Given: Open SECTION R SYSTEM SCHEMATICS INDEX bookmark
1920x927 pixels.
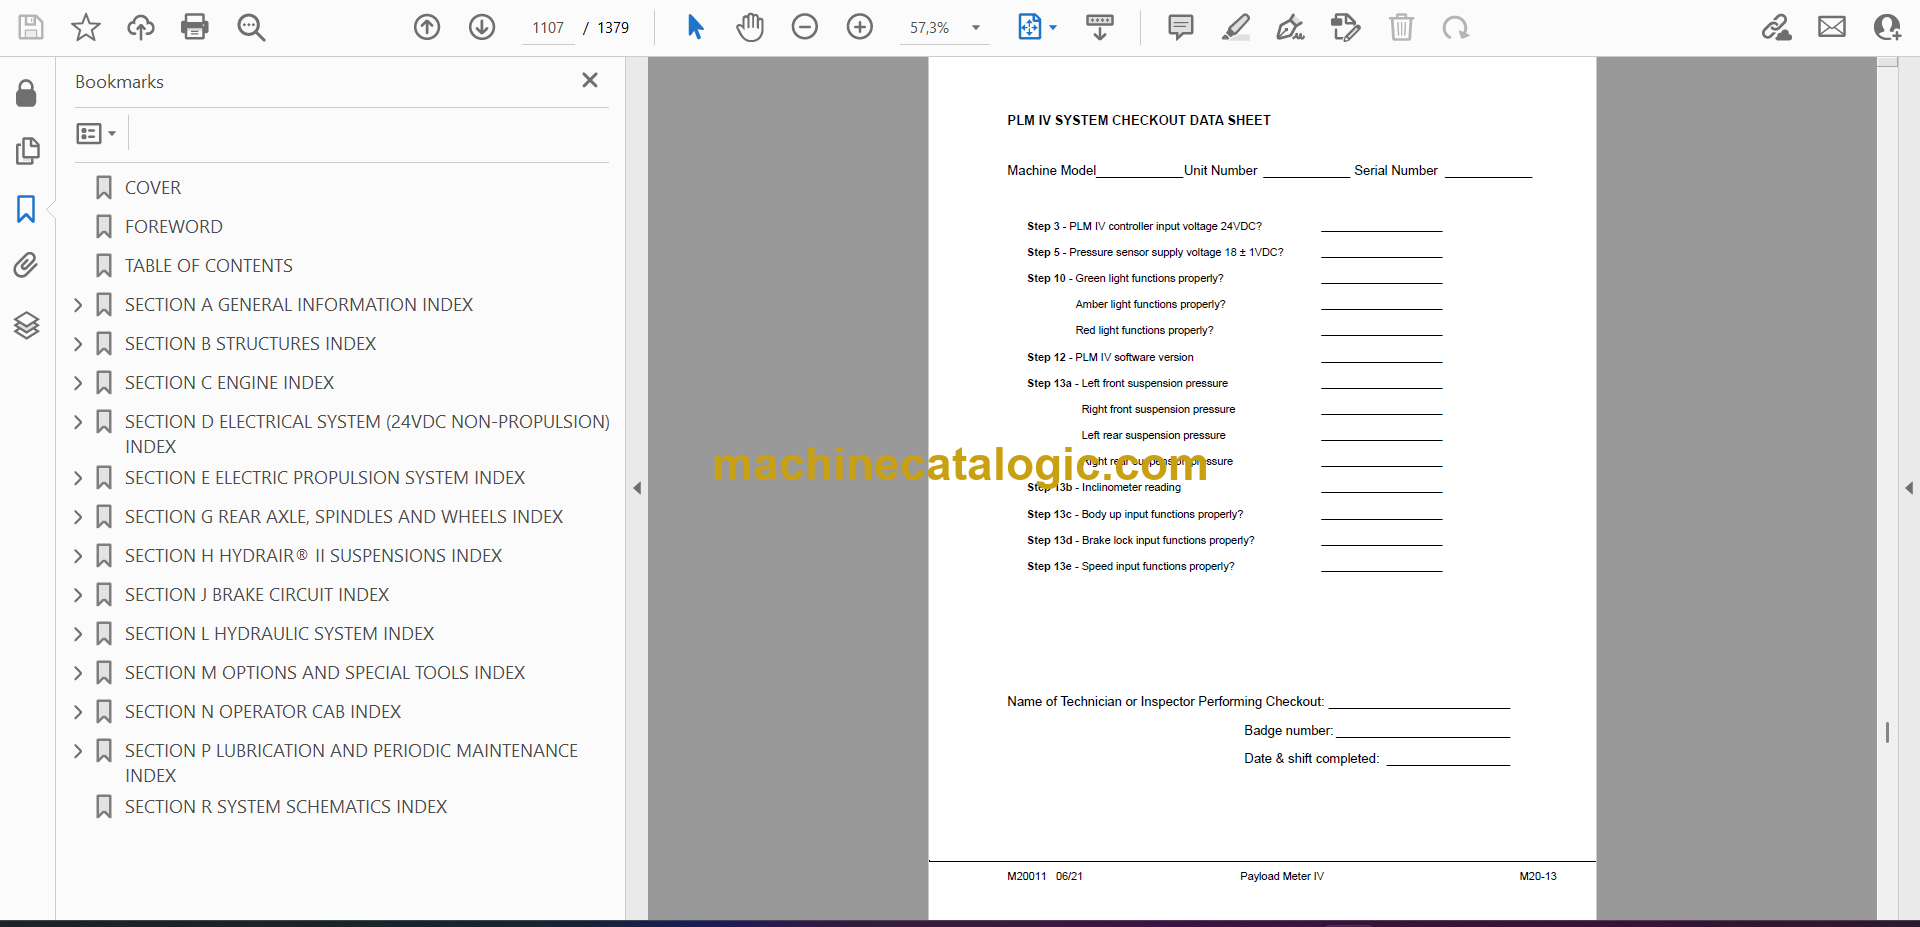Looking at the screenshot, I should pyautogui.click(x=286, y=807).
